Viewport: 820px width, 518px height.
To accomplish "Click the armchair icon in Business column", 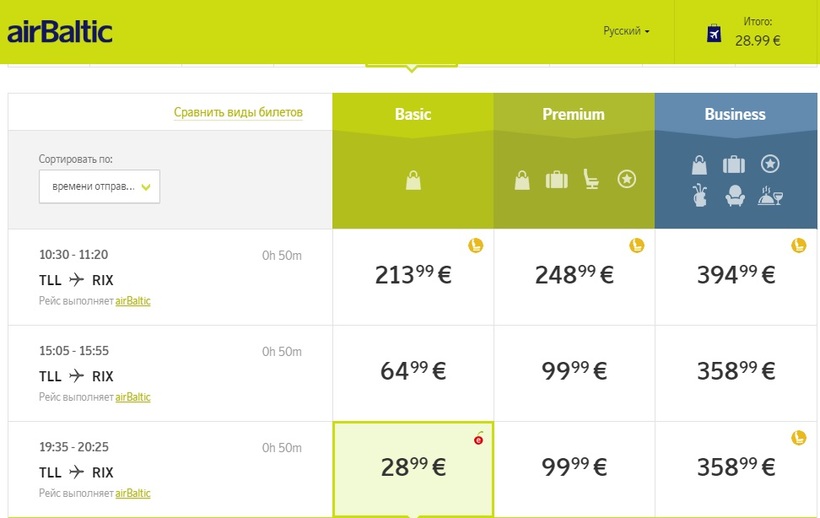I will click(x=735, y=195).
